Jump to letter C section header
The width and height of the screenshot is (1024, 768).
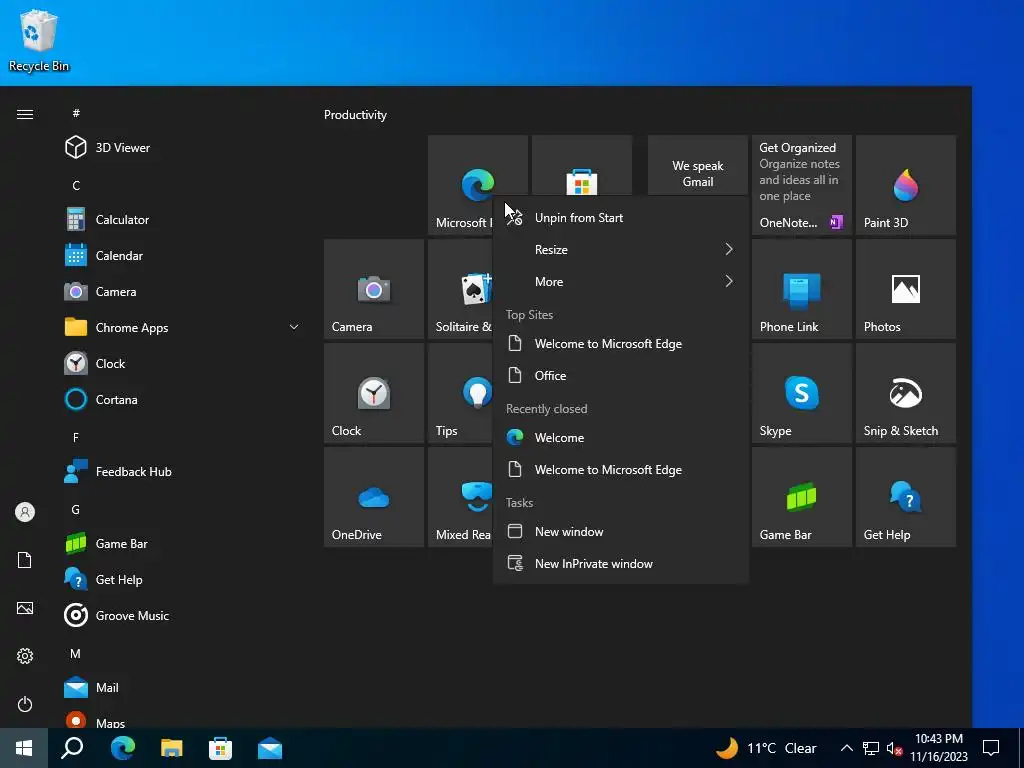coord(76,185)
